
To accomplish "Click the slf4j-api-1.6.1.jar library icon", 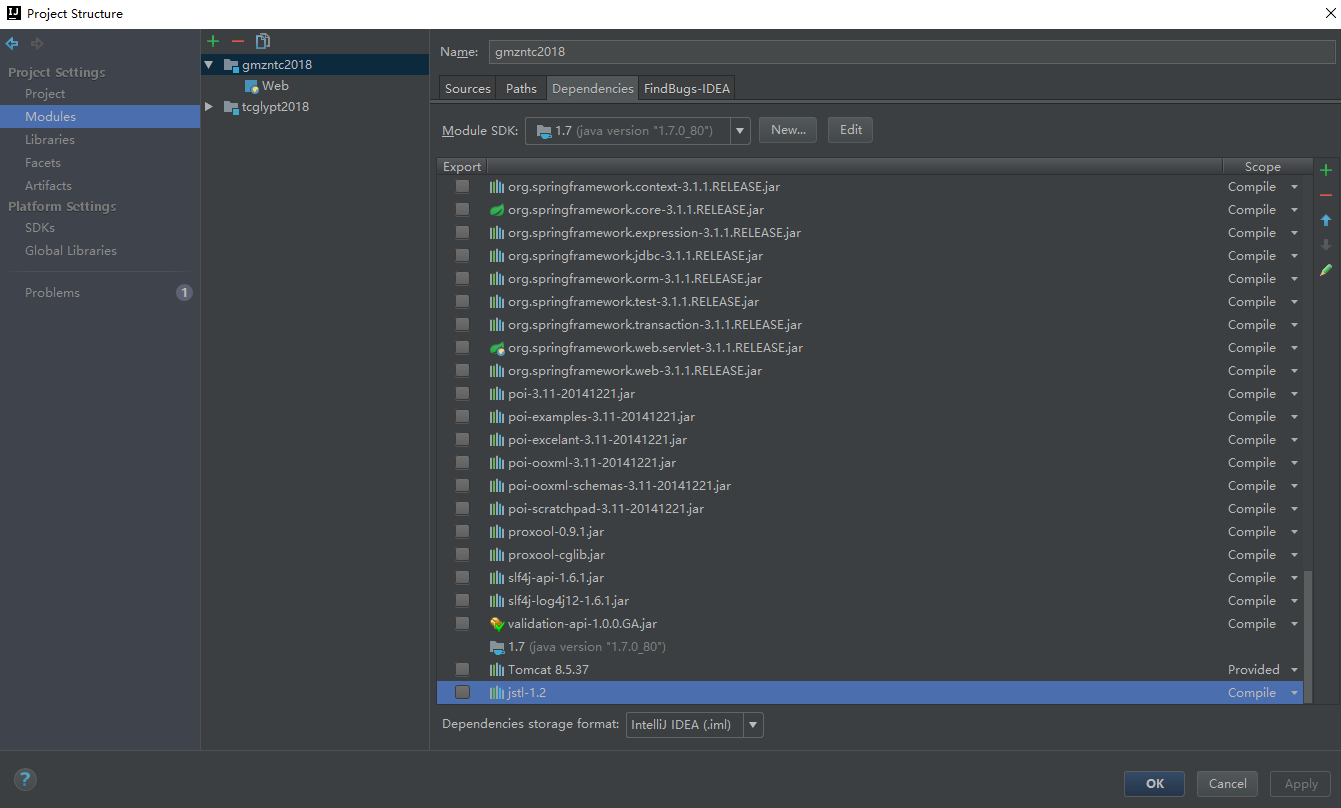I will click(497, 578).
